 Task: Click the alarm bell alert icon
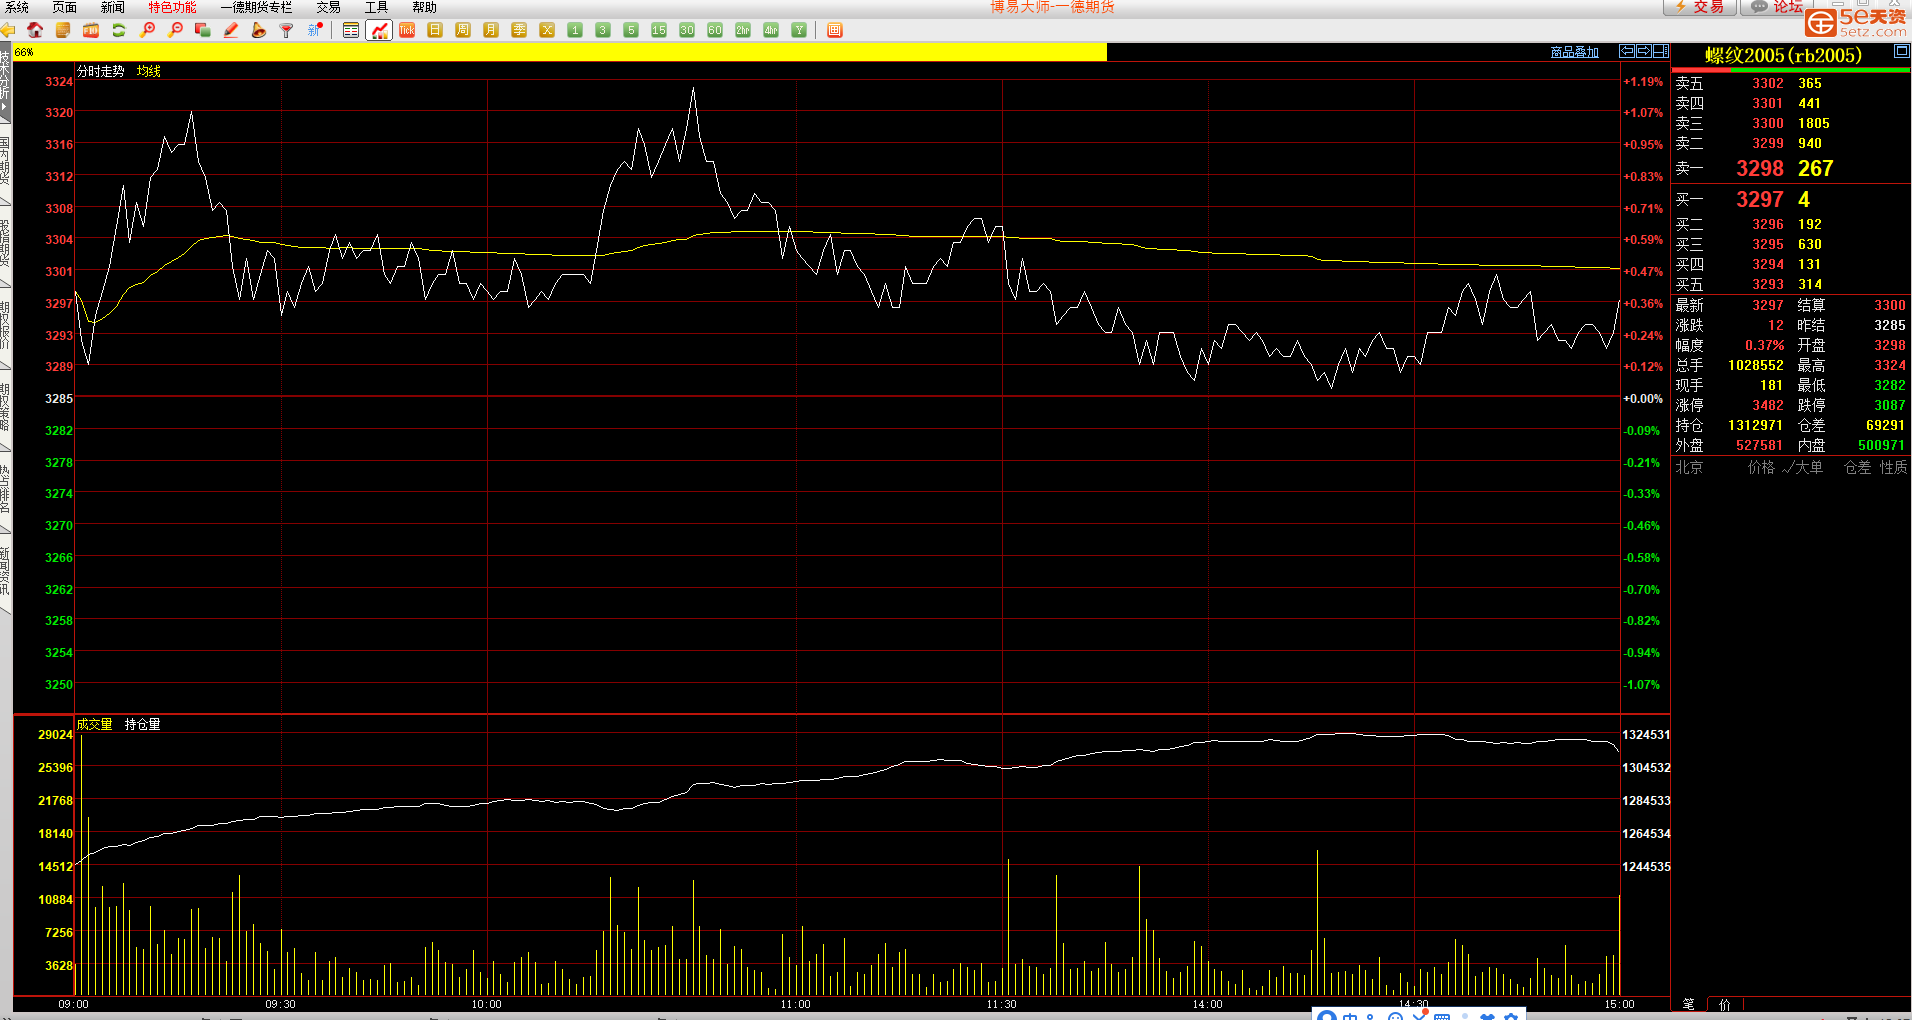pyautogui.click(x=259, y=30)
